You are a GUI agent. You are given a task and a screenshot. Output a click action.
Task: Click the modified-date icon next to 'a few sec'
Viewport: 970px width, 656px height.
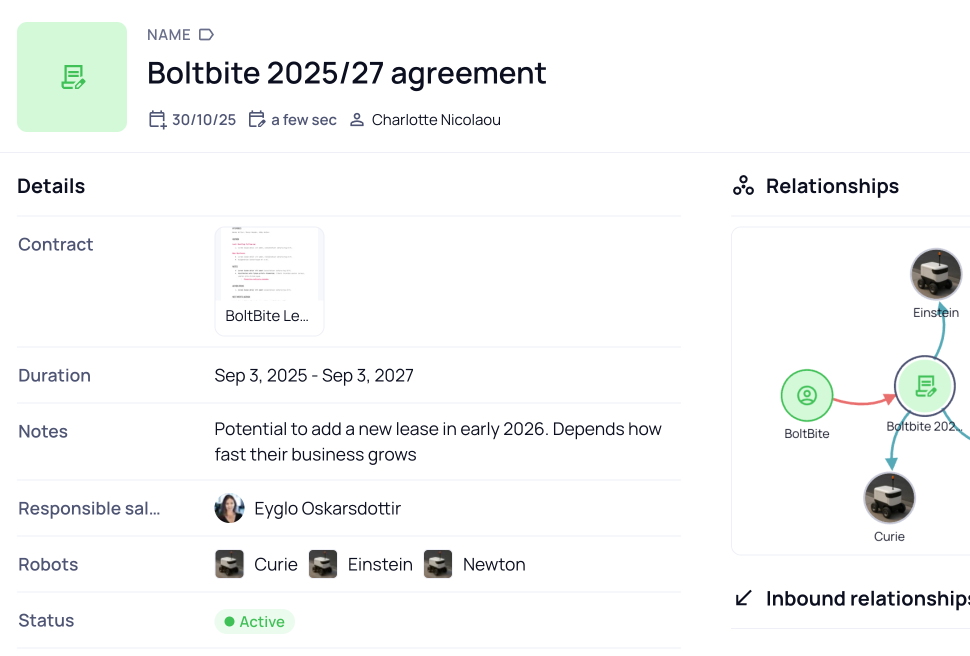255,119
